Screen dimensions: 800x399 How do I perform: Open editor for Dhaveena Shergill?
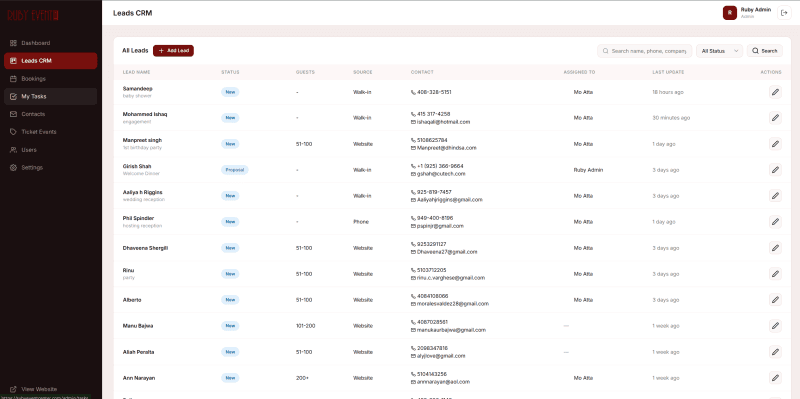775,248
